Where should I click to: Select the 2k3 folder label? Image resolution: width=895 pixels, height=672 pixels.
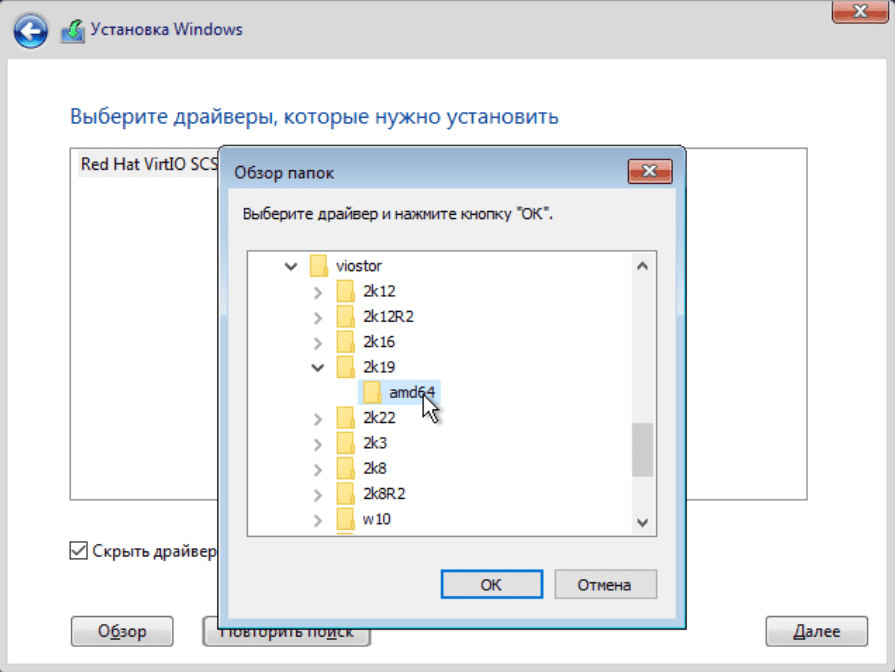[x=374, y=443]
